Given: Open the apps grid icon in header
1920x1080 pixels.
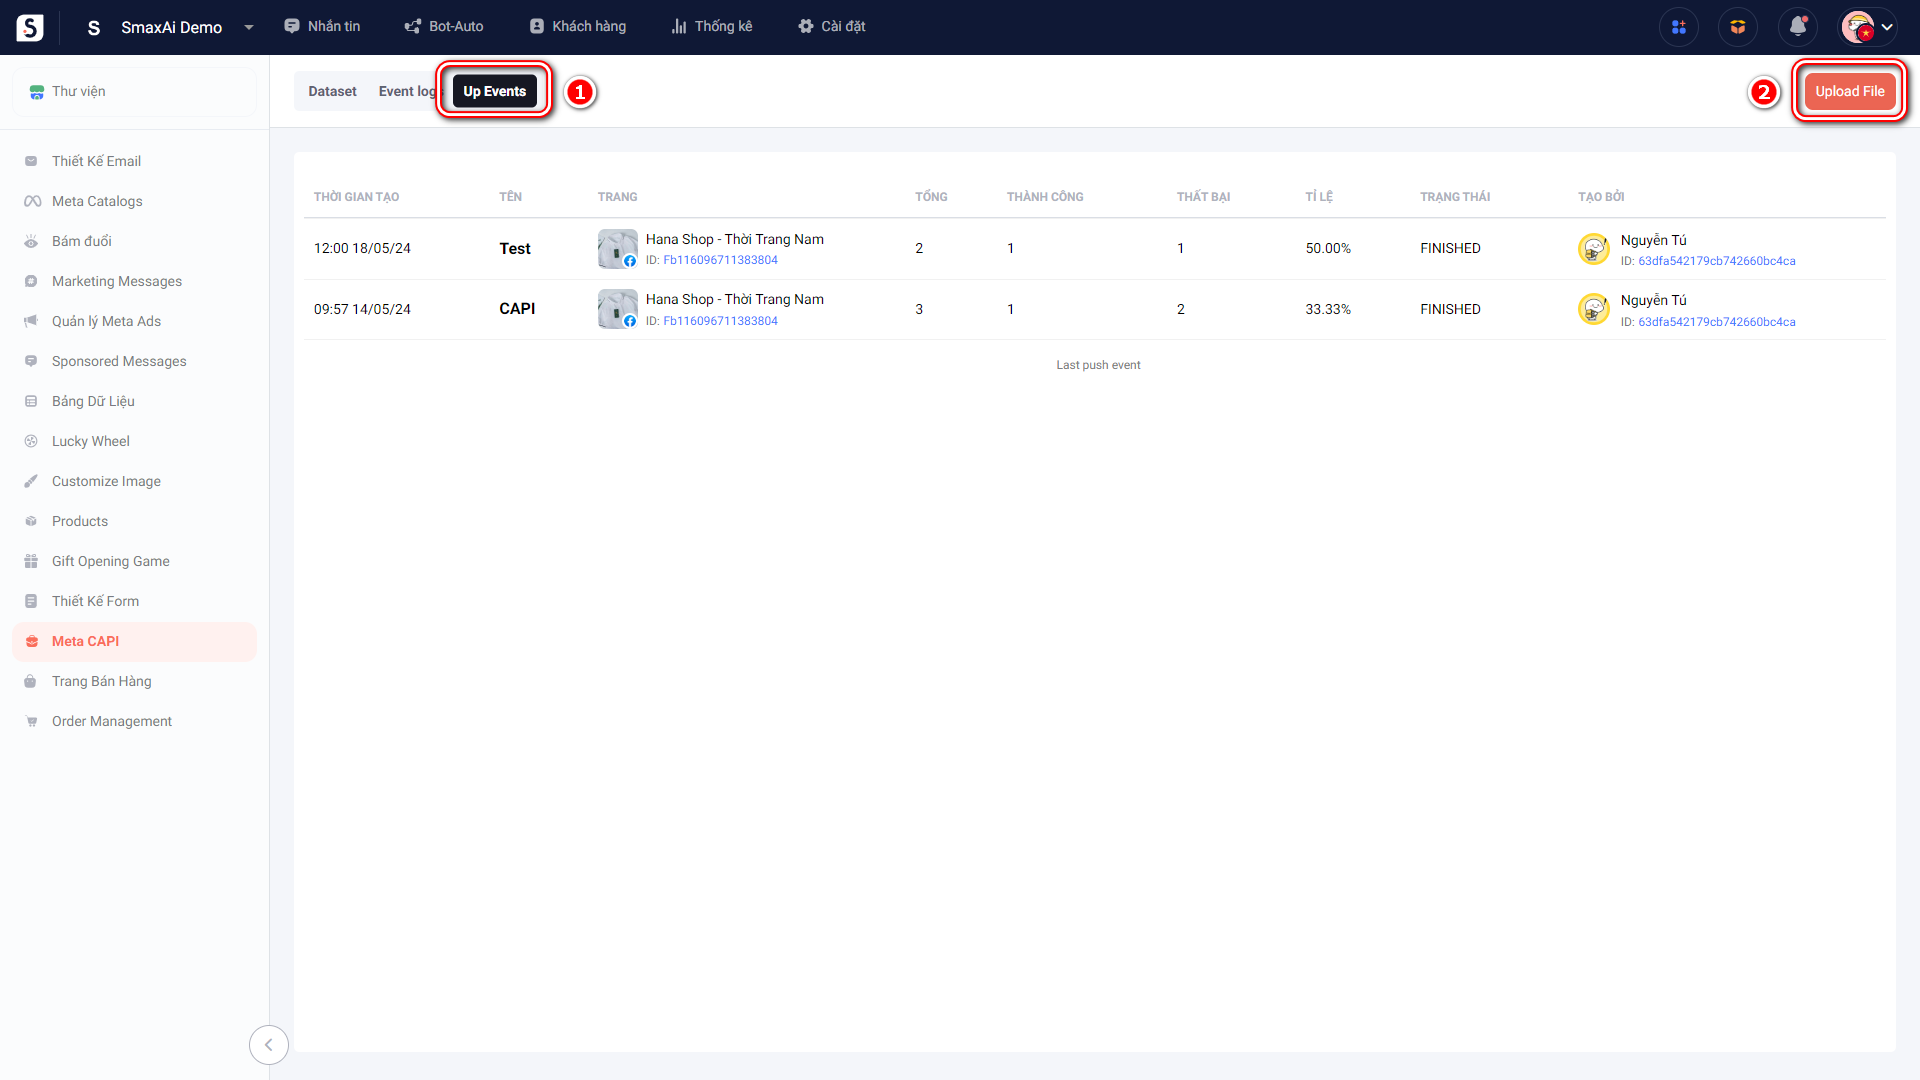Looking at the screenshot, I should coord(1678,27).
